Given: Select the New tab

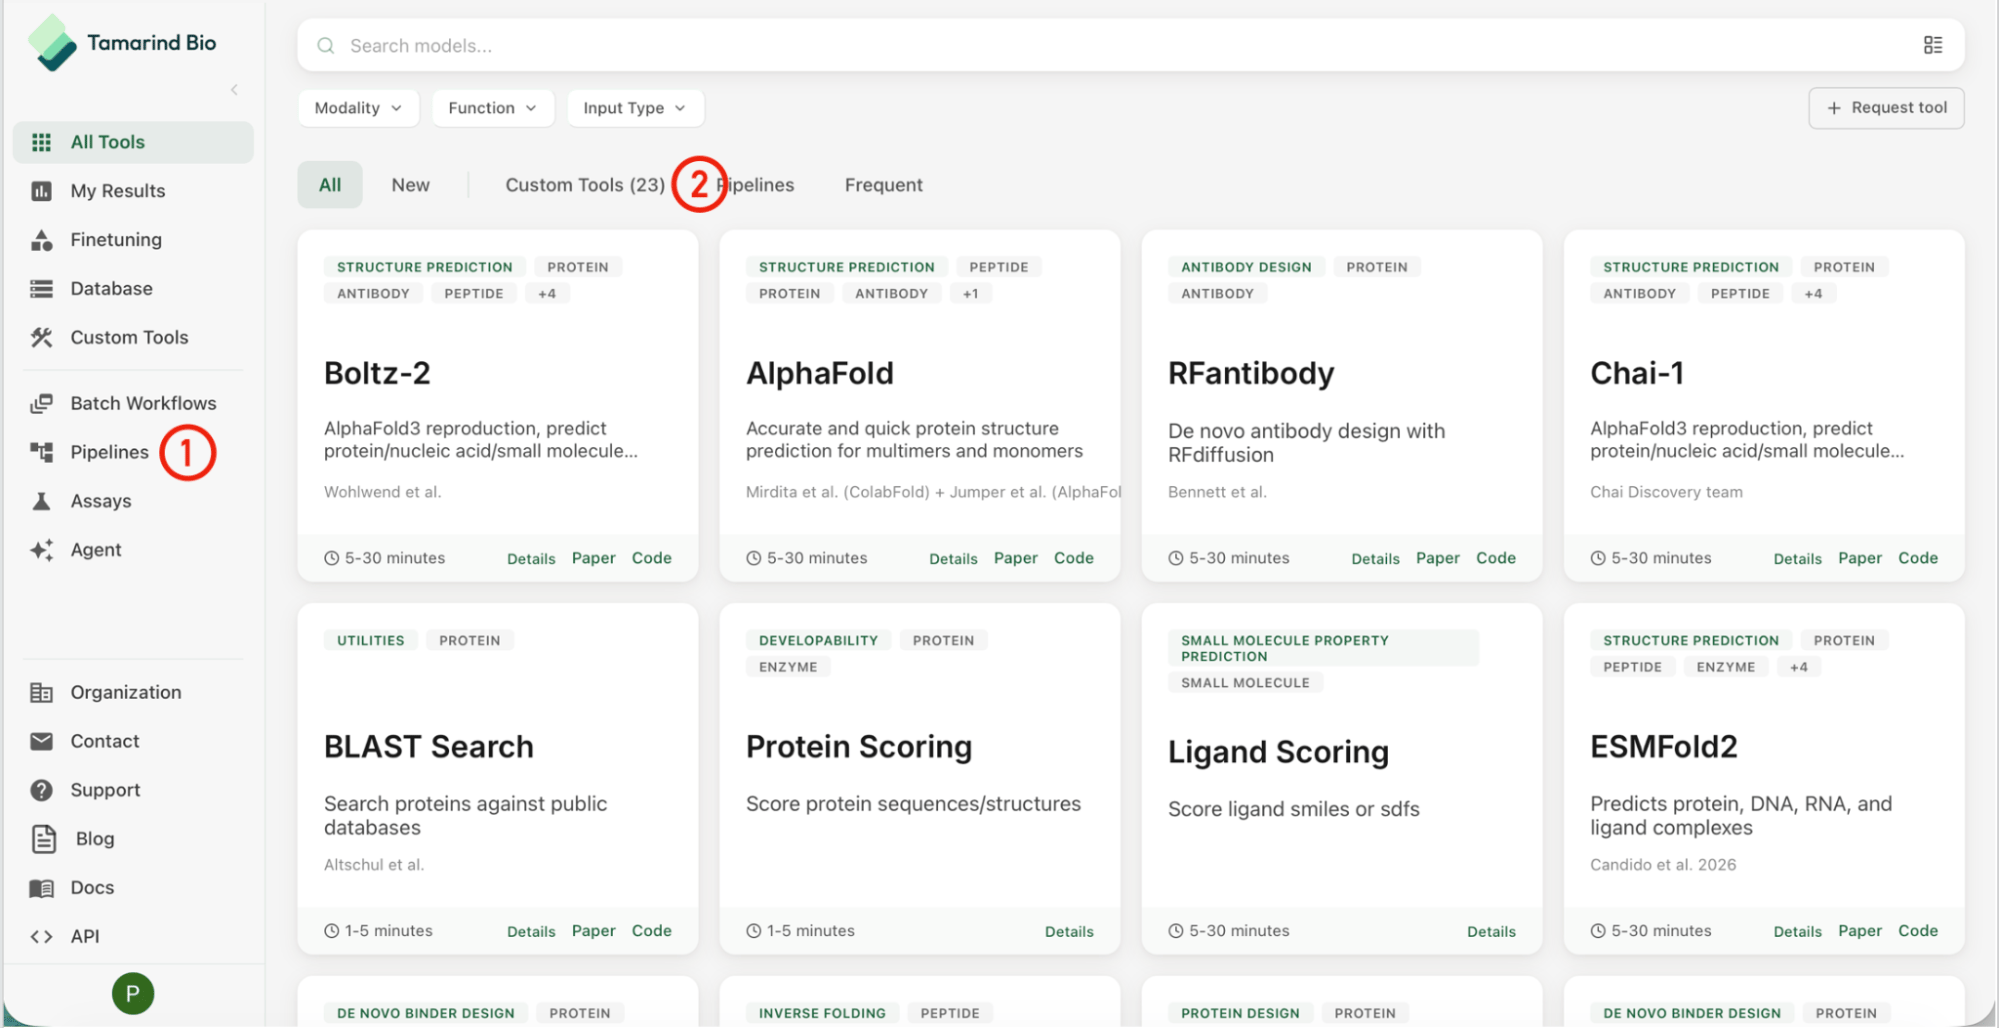Looking at the screenshot, I should click(x=411, y=185).
